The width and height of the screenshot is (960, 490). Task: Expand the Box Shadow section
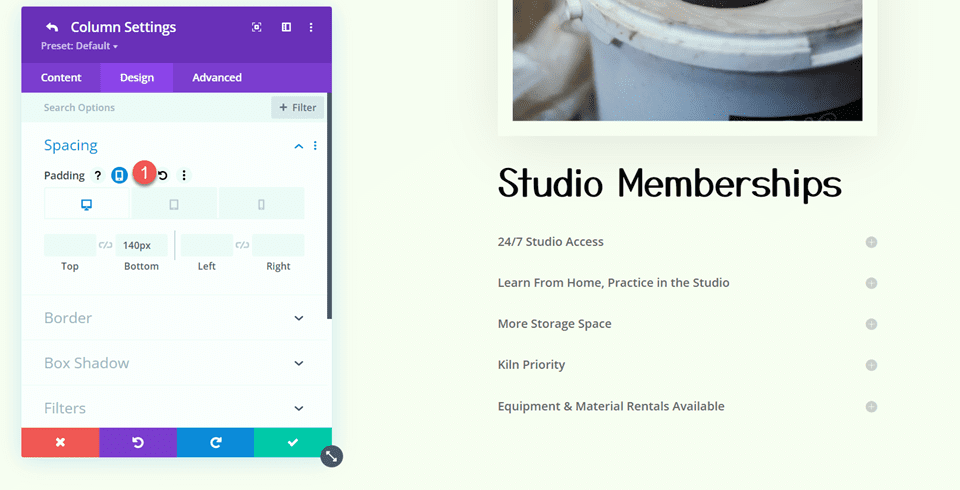pyautogui.click(x=298, y=363)
